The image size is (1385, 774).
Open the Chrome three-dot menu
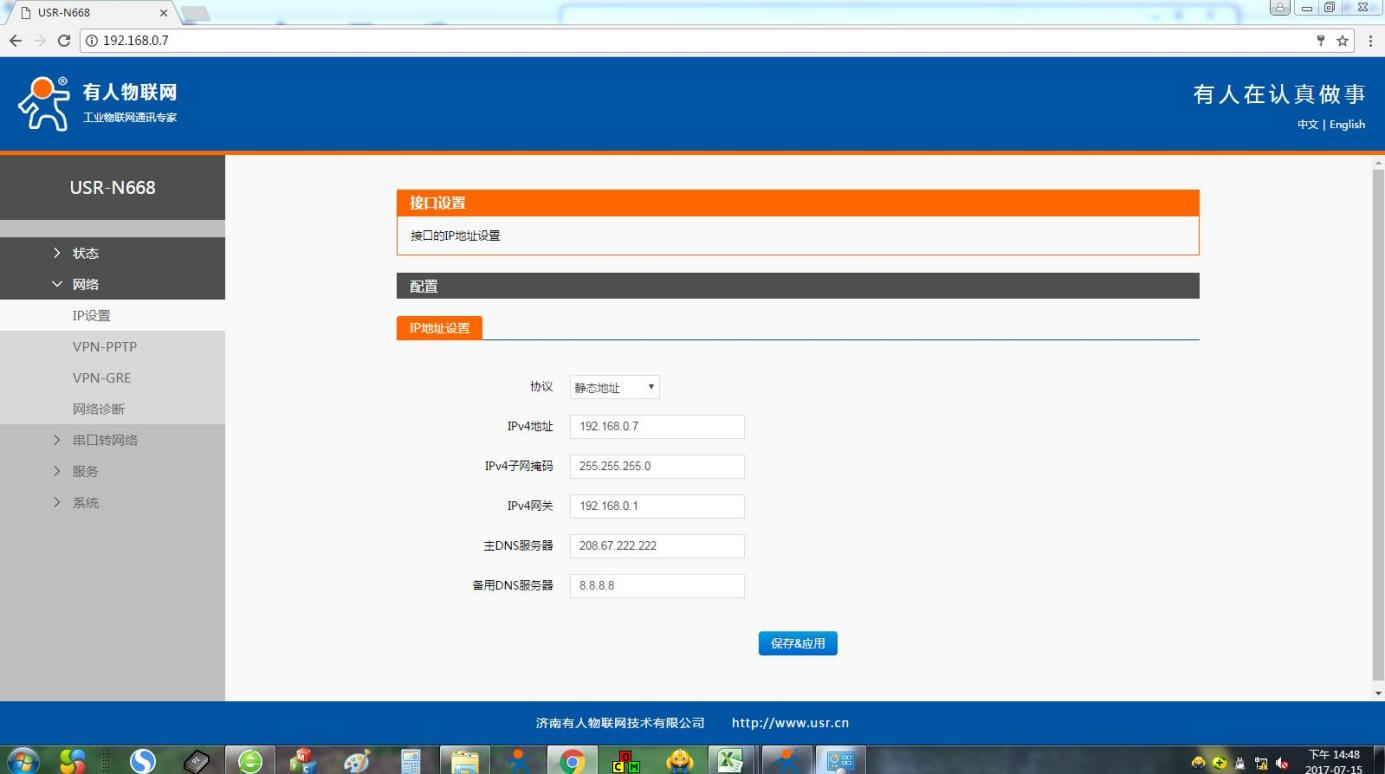(1370, 41)
